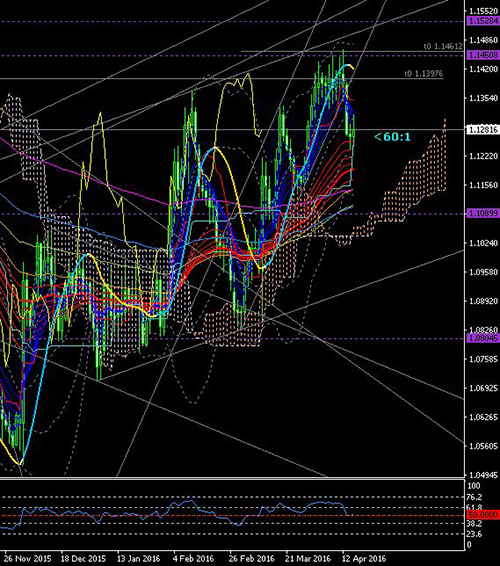Click the cyan <60:1 text annotation
Viewport: 500px width, 566px height.
click(392, 137)
